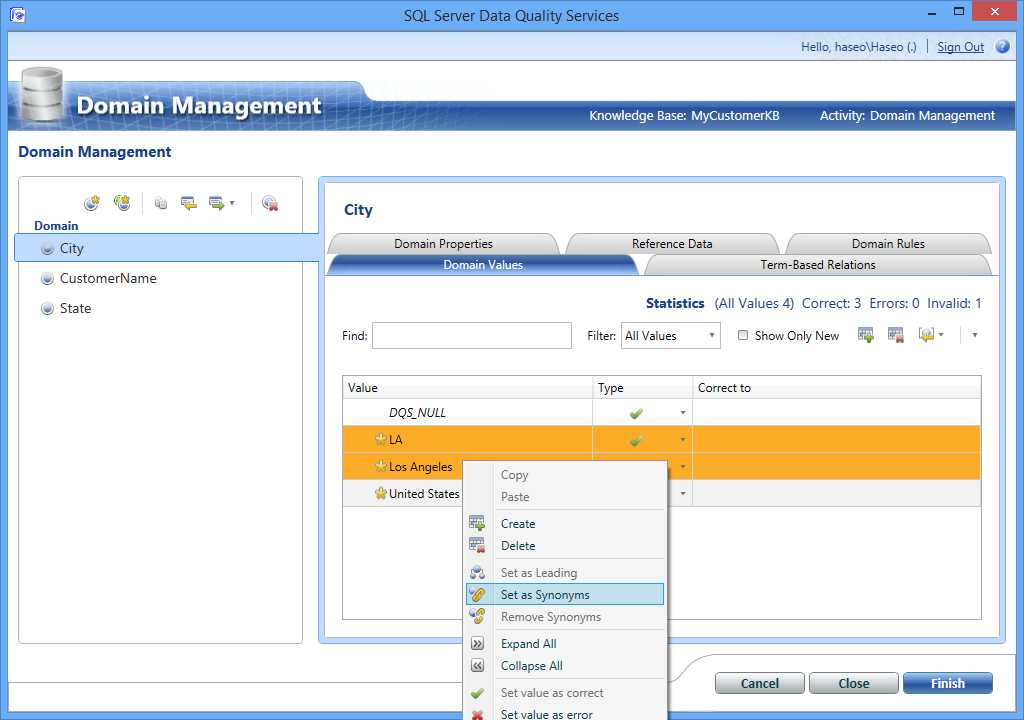Click the Import values icon
Screen dimensions: 1024x720
[926, 335]
